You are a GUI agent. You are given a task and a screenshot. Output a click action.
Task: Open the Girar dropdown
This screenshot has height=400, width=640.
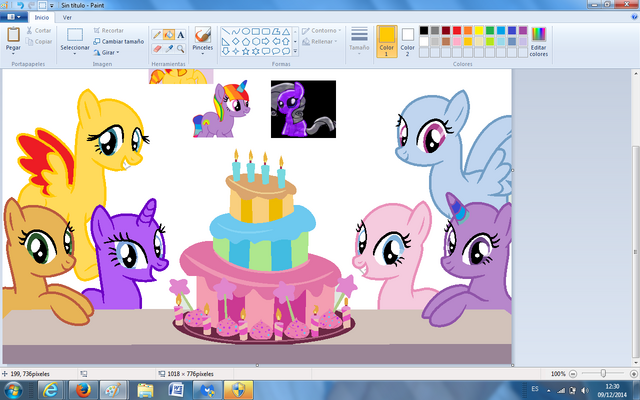point(107,52)
